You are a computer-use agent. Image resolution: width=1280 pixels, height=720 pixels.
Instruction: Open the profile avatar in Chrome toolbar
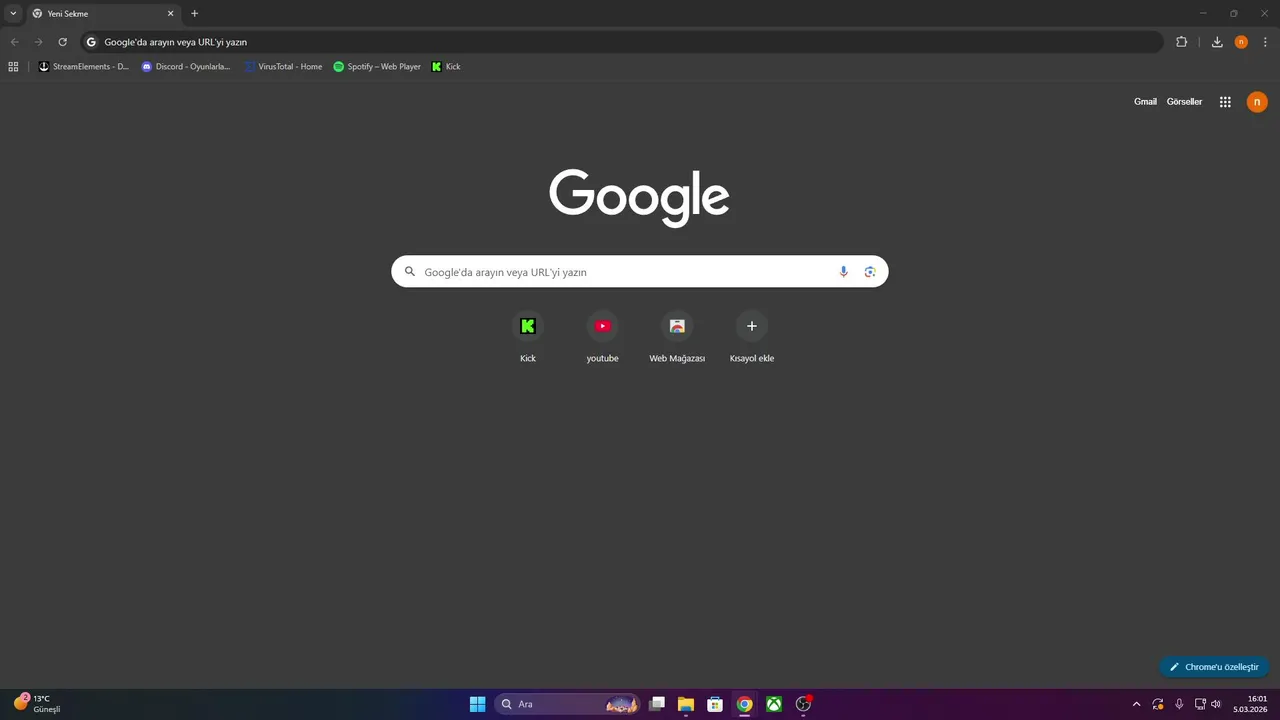point(1241,42)
